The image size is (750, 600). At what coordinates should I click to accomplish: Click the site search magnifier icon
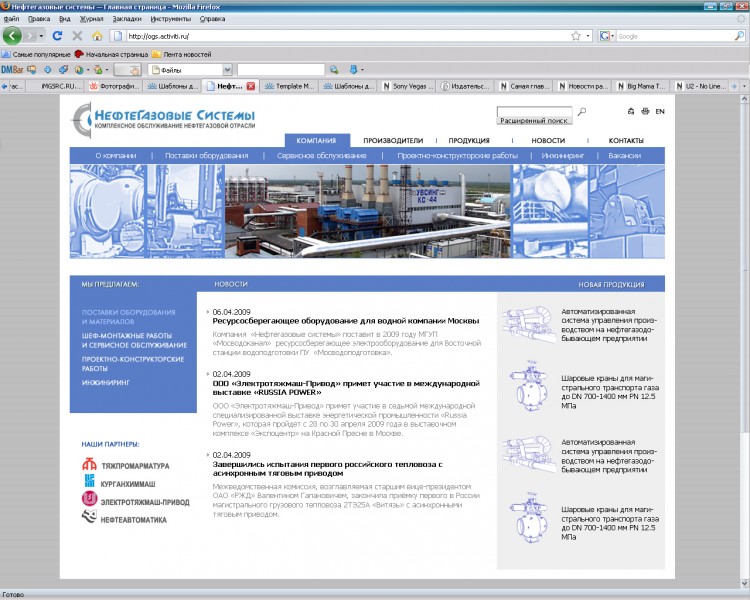pos(582,112)
